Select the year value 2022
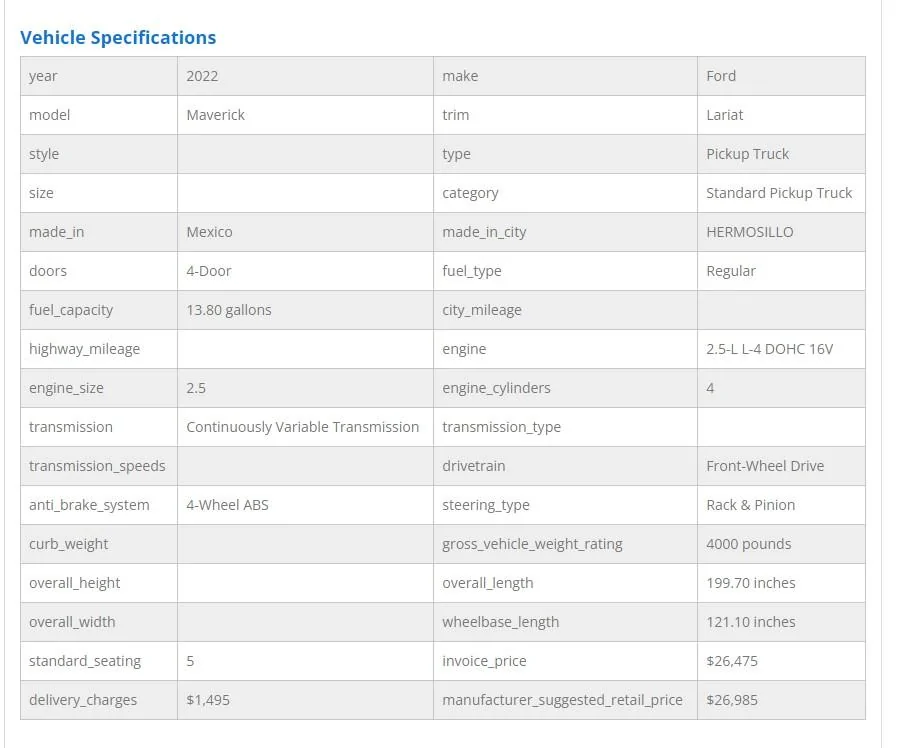 (202, 76)
